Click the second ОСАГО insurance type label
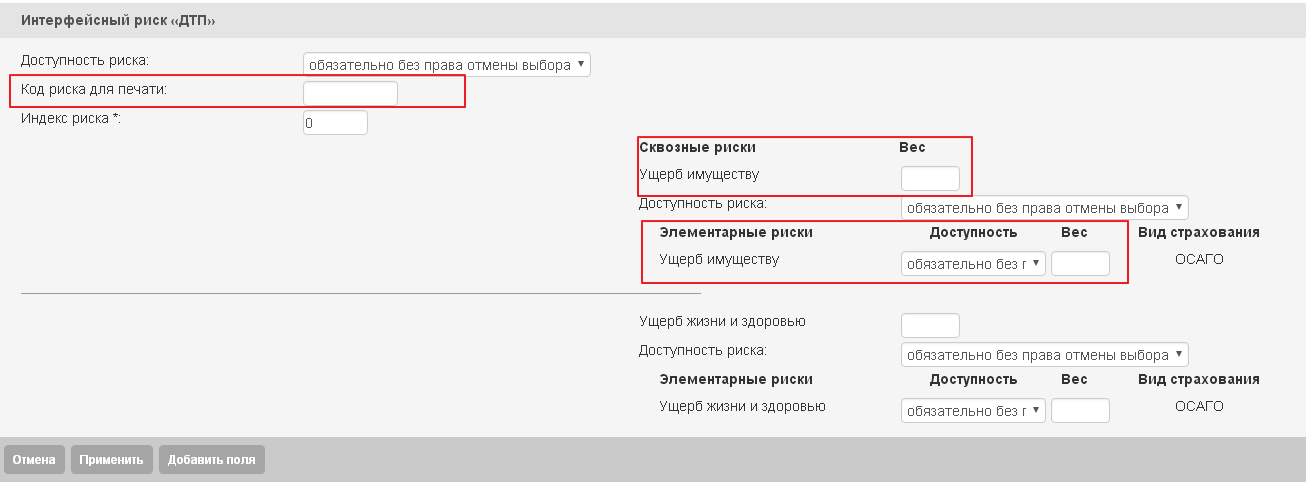 coord(1199,407)
